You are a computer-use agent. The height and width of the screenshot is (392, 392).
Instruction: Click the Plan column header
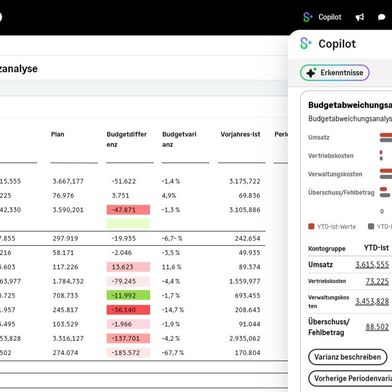(x=58, y=134)
